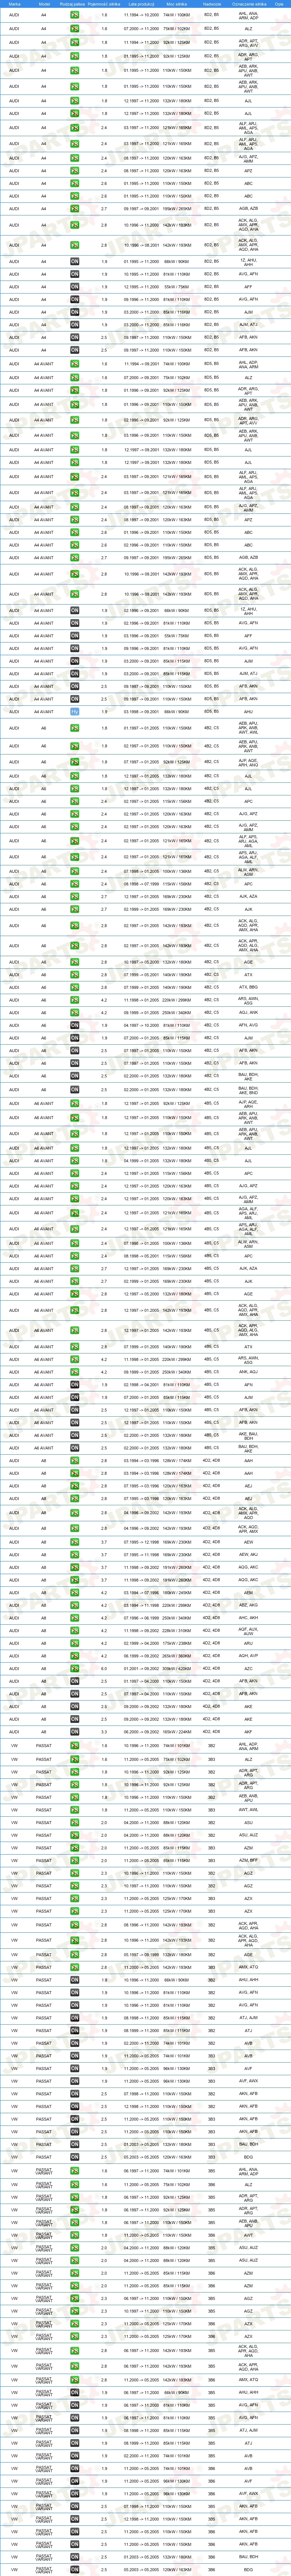291x2576 pixels.
Task: Click the Model column header
Action: coord(43,4)
